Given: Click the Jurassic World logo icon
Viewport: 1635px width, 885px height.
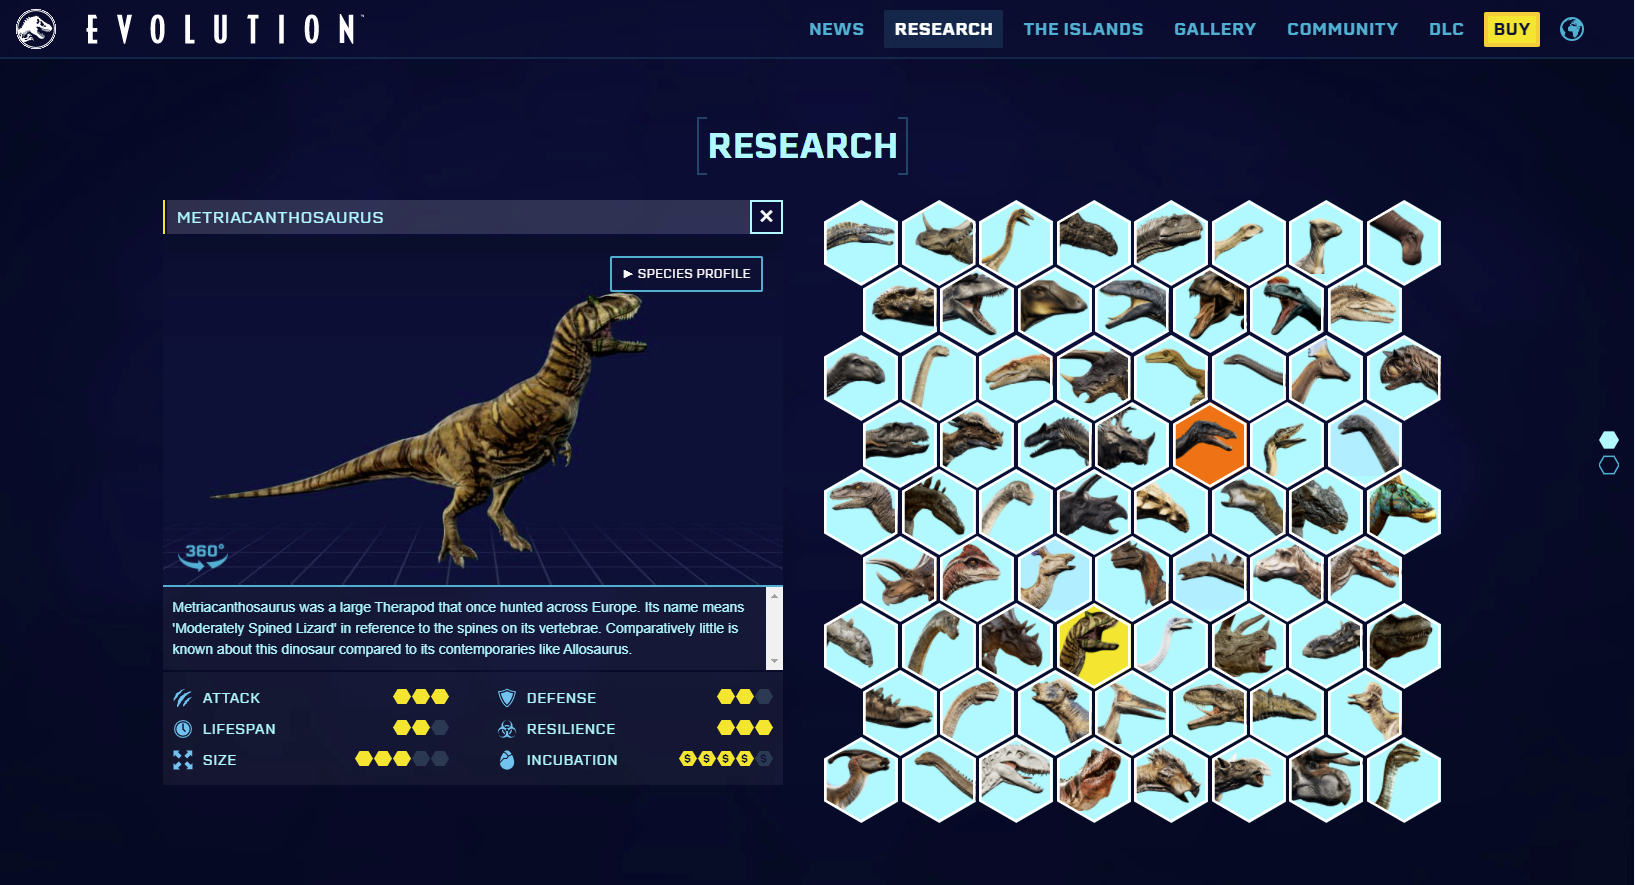Looking at the screenshot, I should click(x=36, y=29).
